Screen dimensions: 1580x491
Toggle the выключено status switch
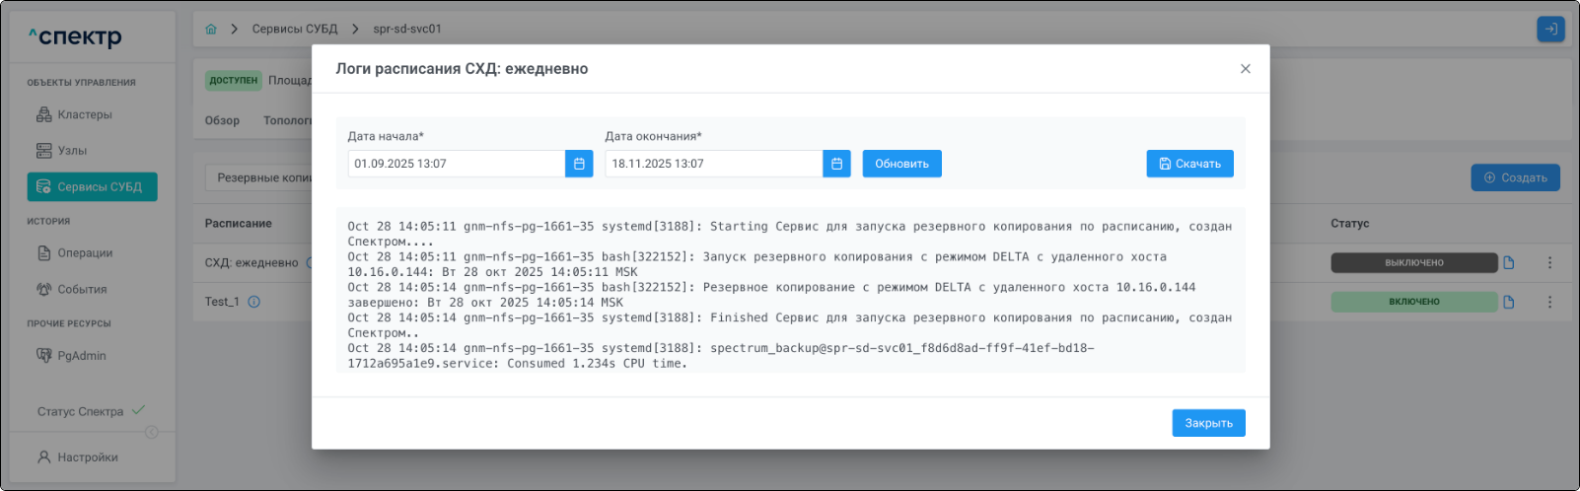click(1413, 263)
